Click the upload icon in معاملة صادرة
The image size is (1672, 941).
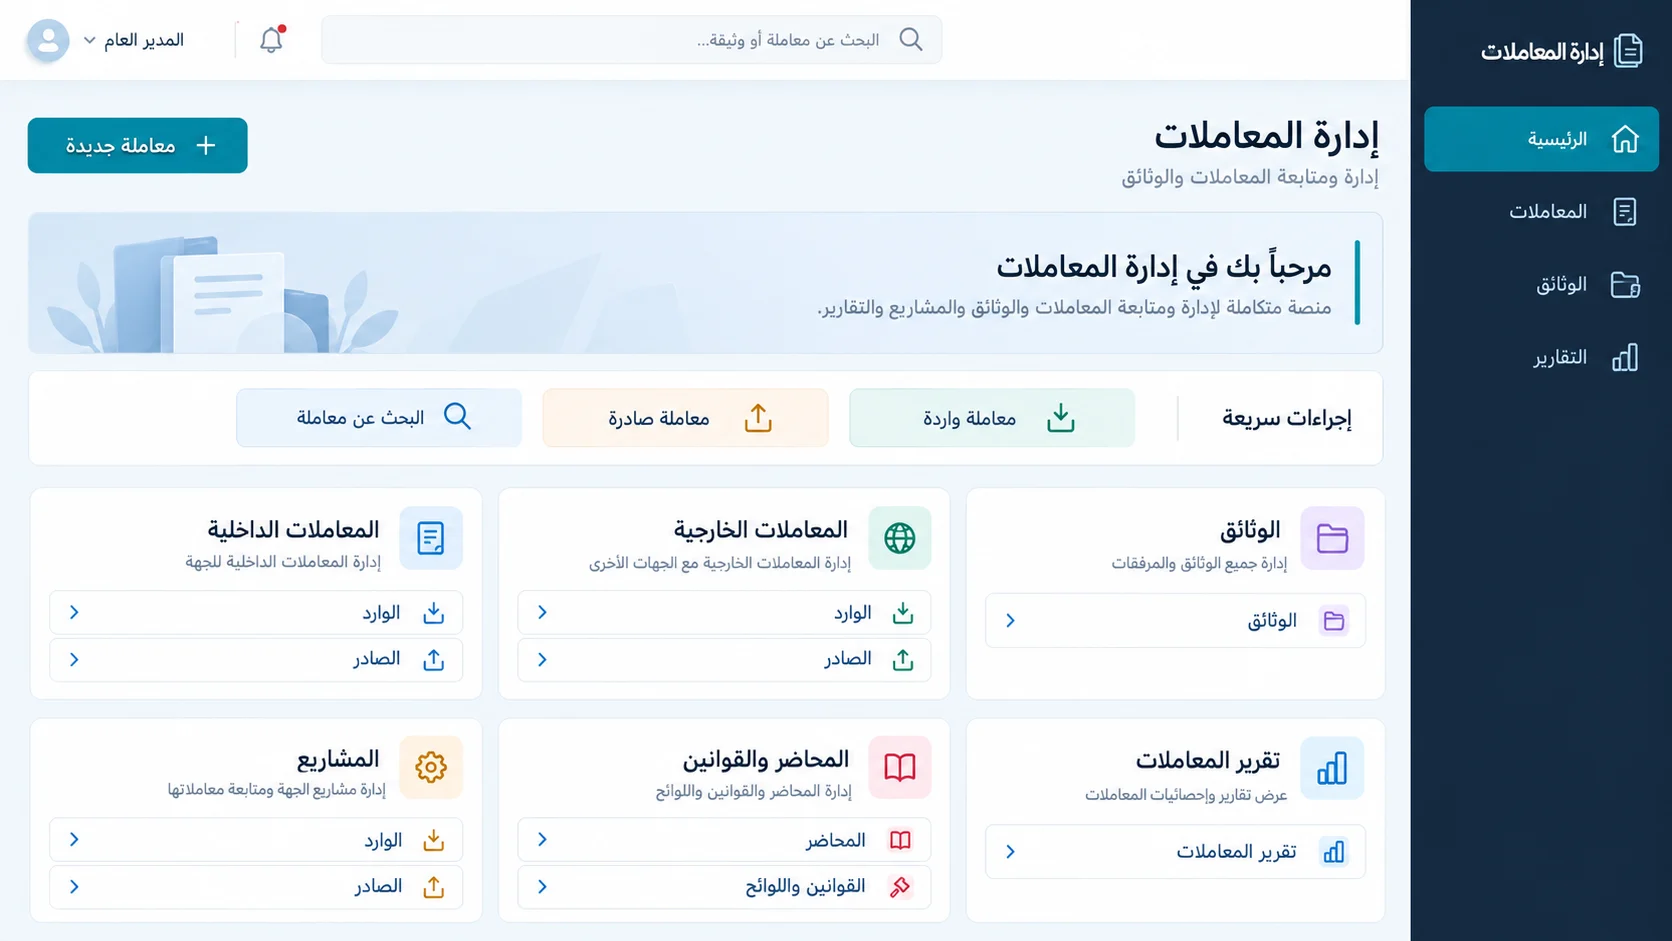[x=758, y=418]
